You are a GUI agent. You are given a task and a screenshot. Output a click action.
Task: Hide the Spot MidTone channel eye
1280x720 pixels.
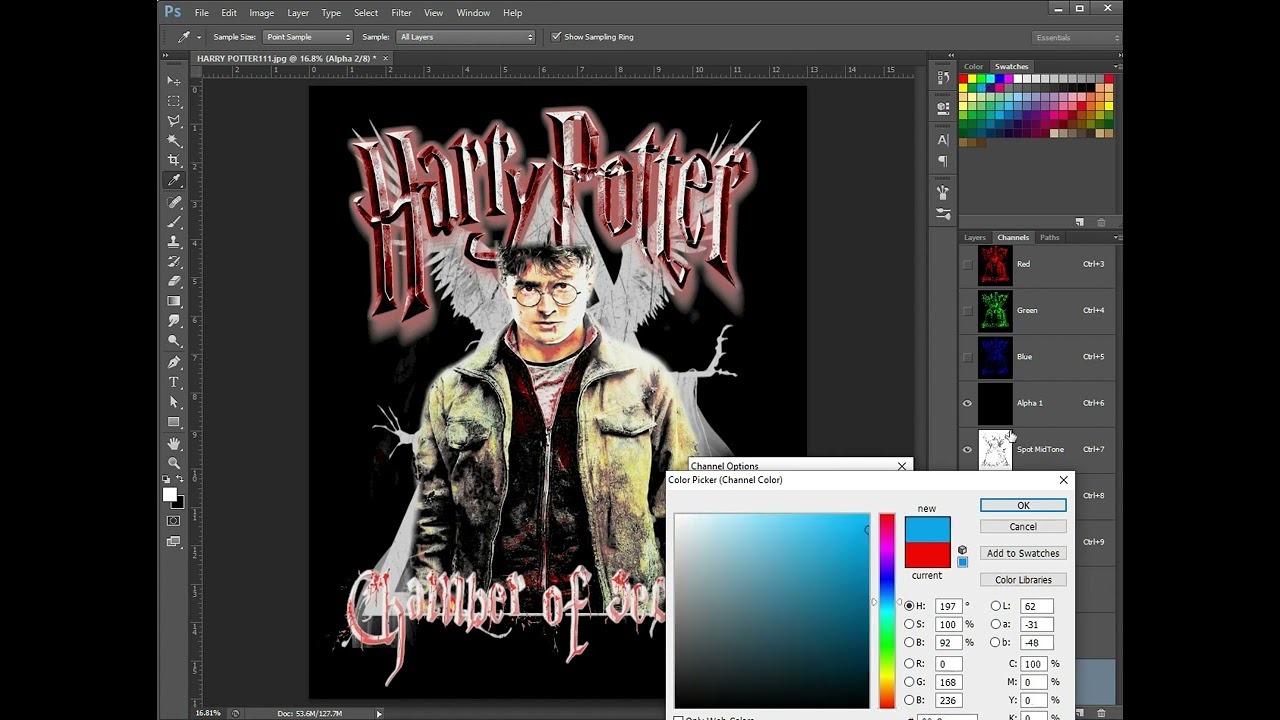coord(967,449)
